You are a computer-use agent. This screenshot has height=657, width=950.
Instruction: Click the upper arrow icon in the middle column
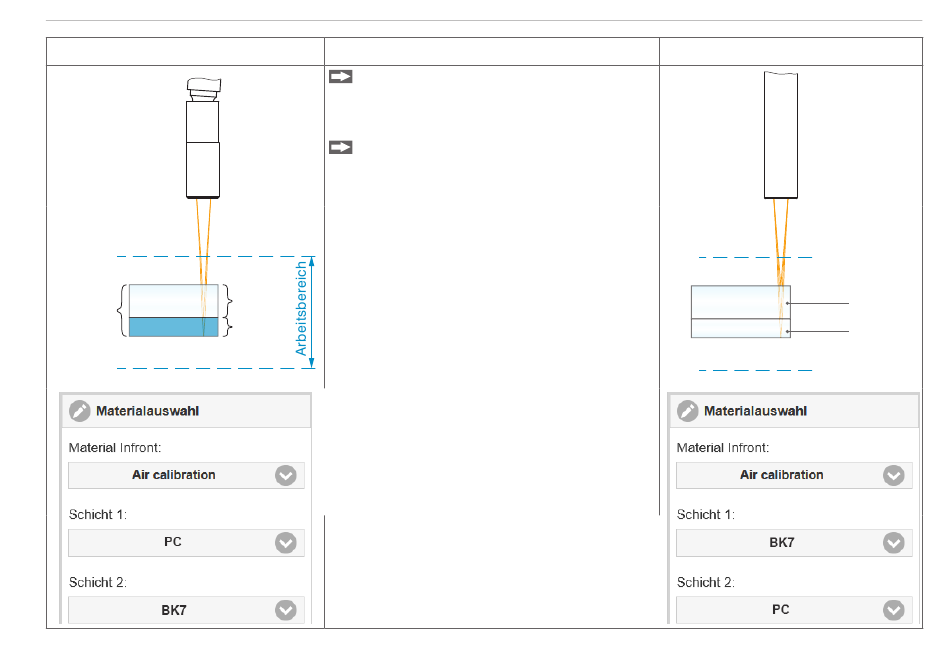340,76
